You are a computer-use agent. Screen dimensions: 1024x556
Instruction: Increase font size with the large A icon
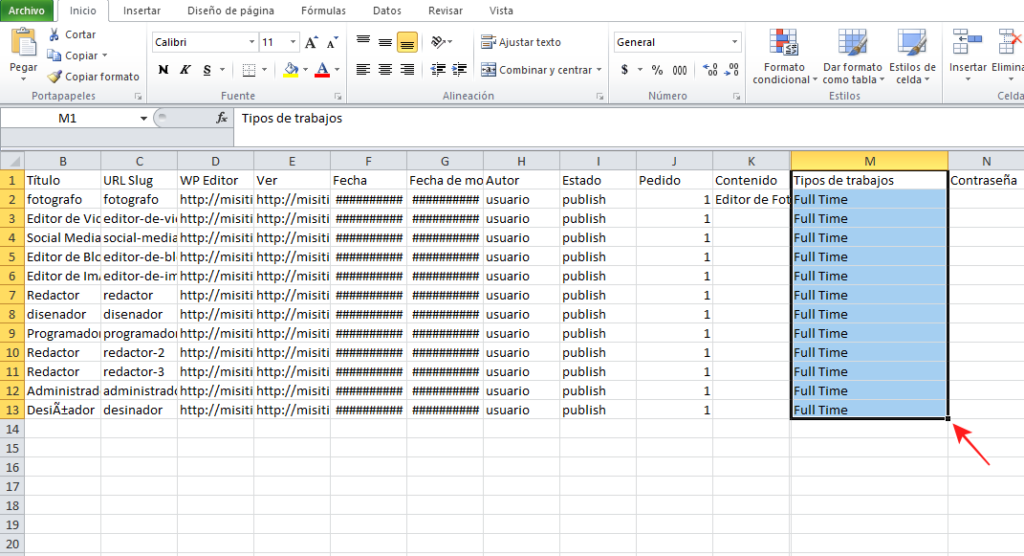pos(312,42)
